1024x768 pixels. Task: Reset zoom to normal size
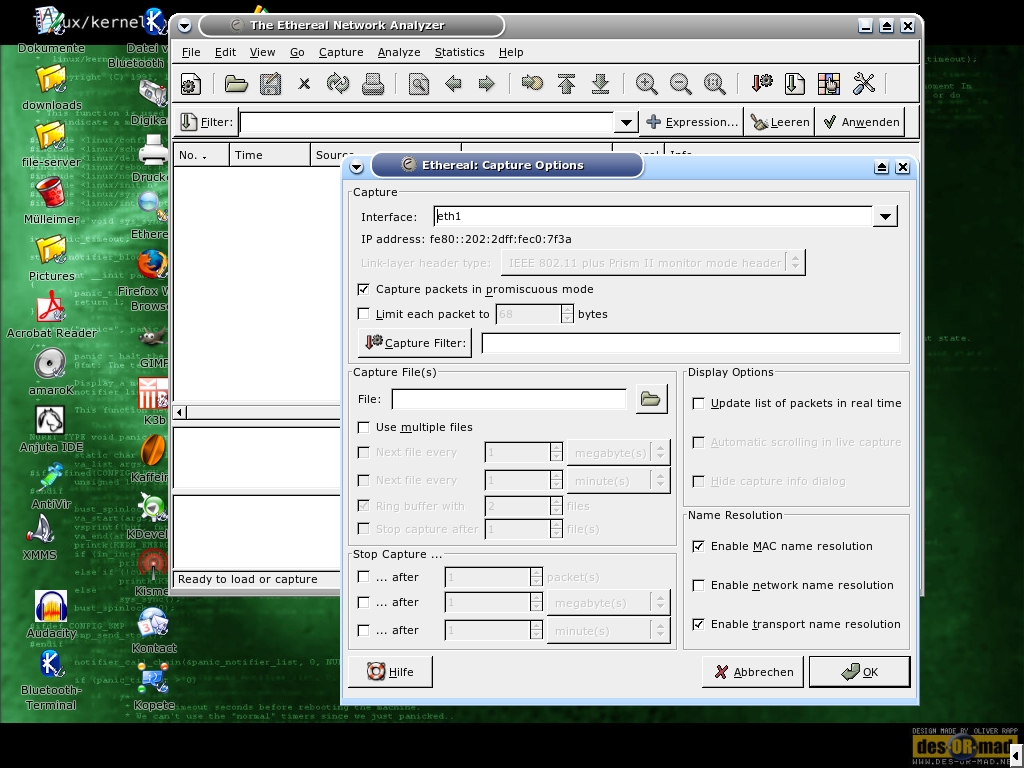(x=714, y=84)
